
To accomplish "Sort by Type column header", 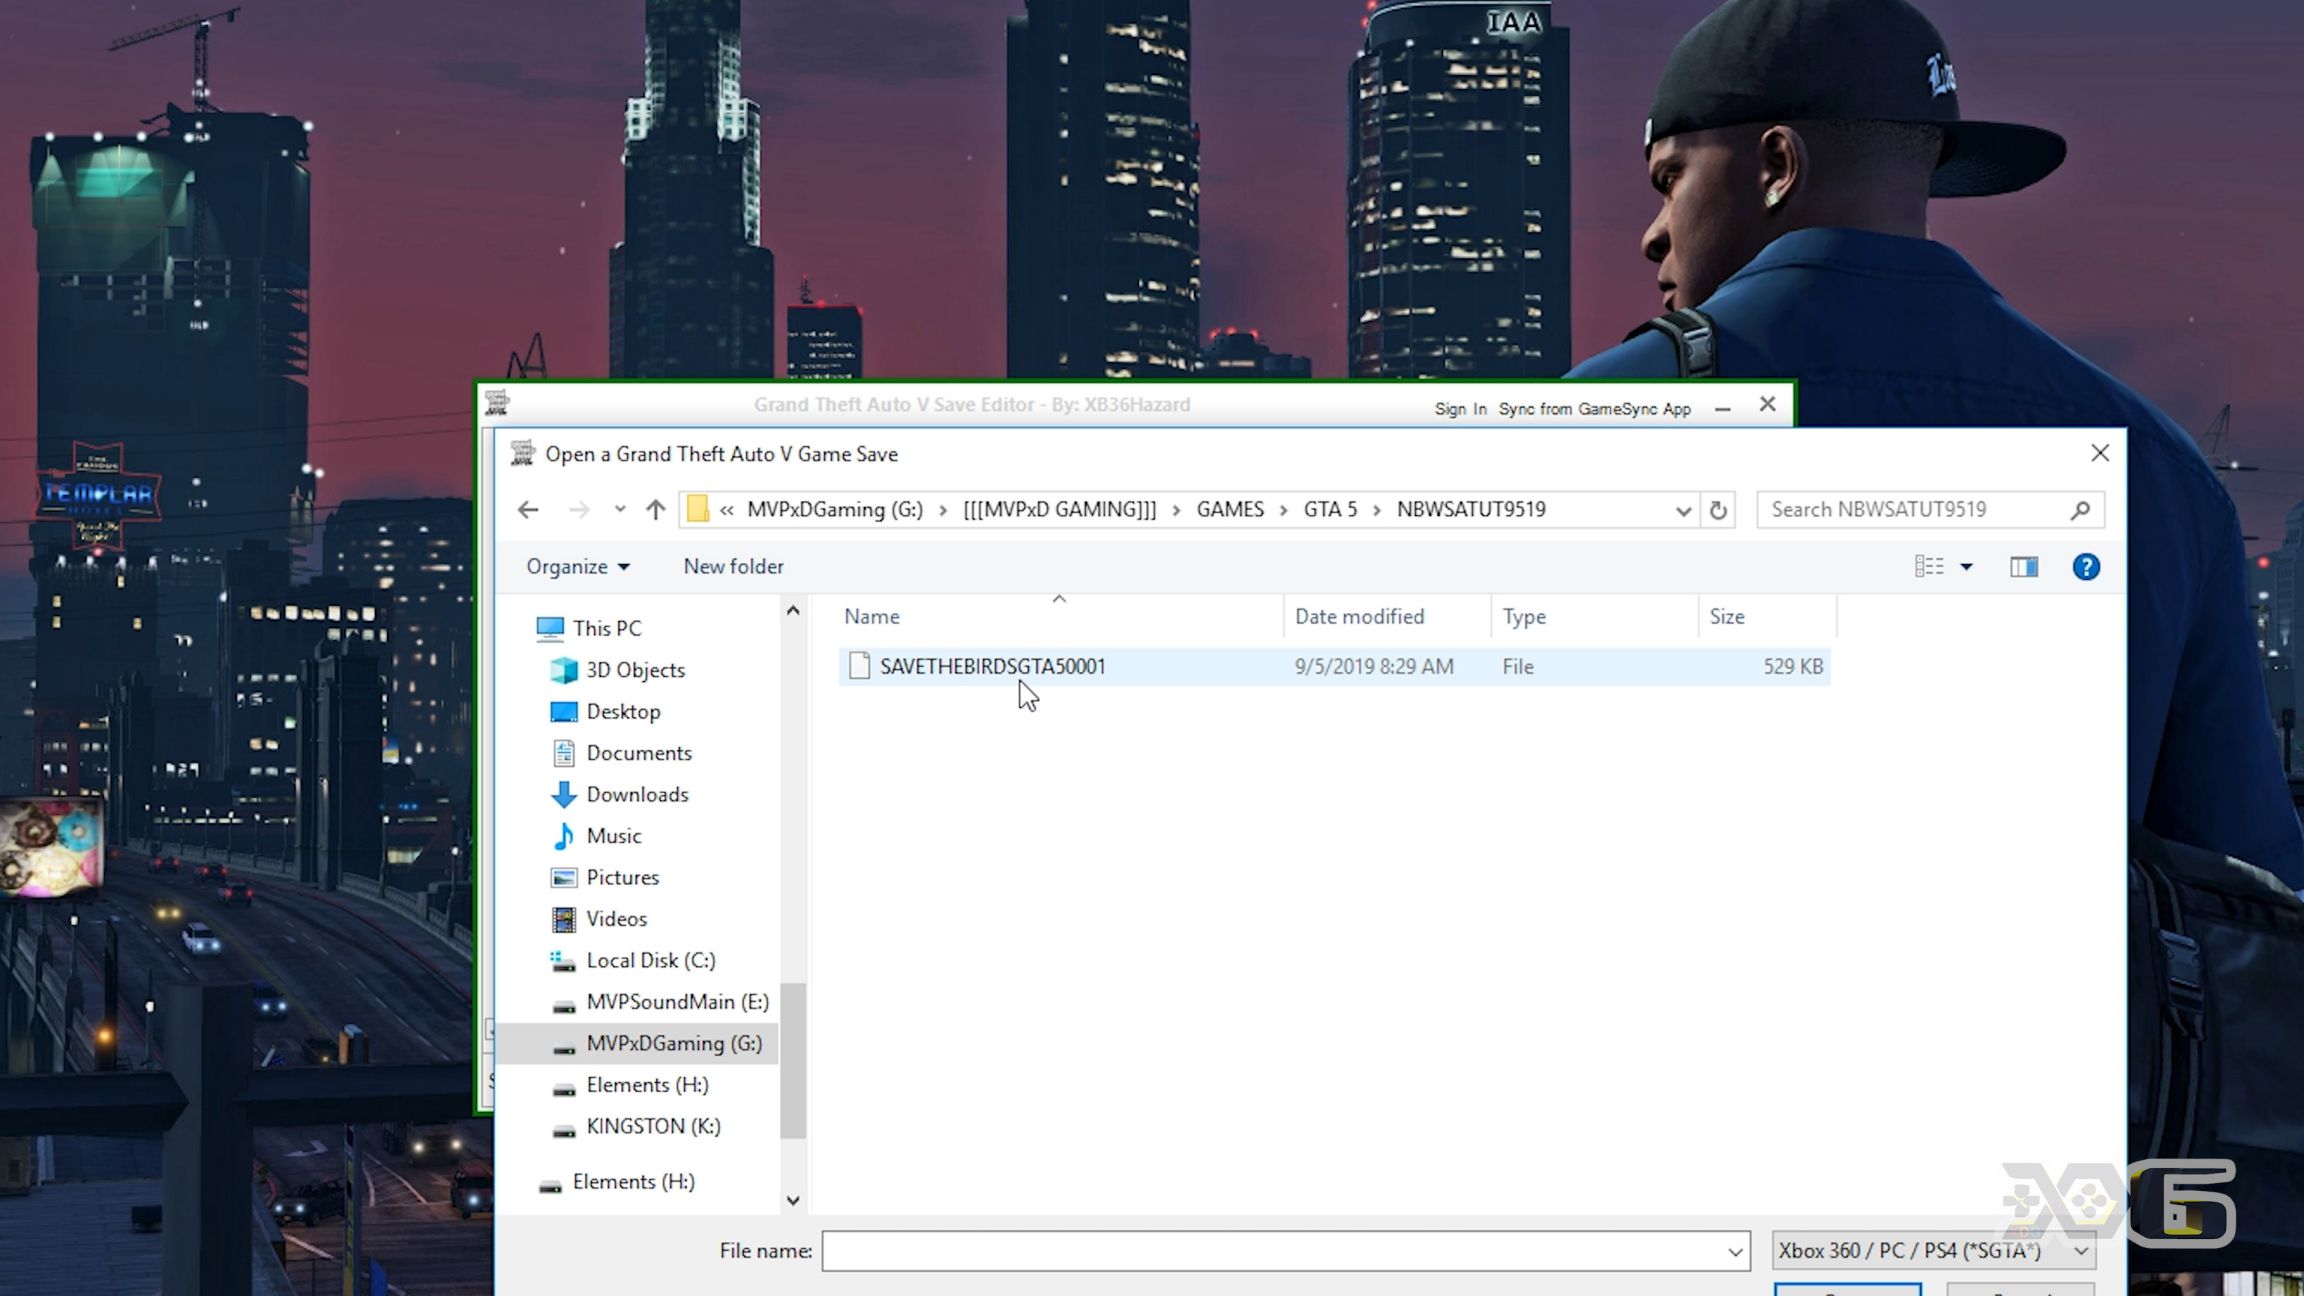I will pyautogui.click(x=1594, y=616).
